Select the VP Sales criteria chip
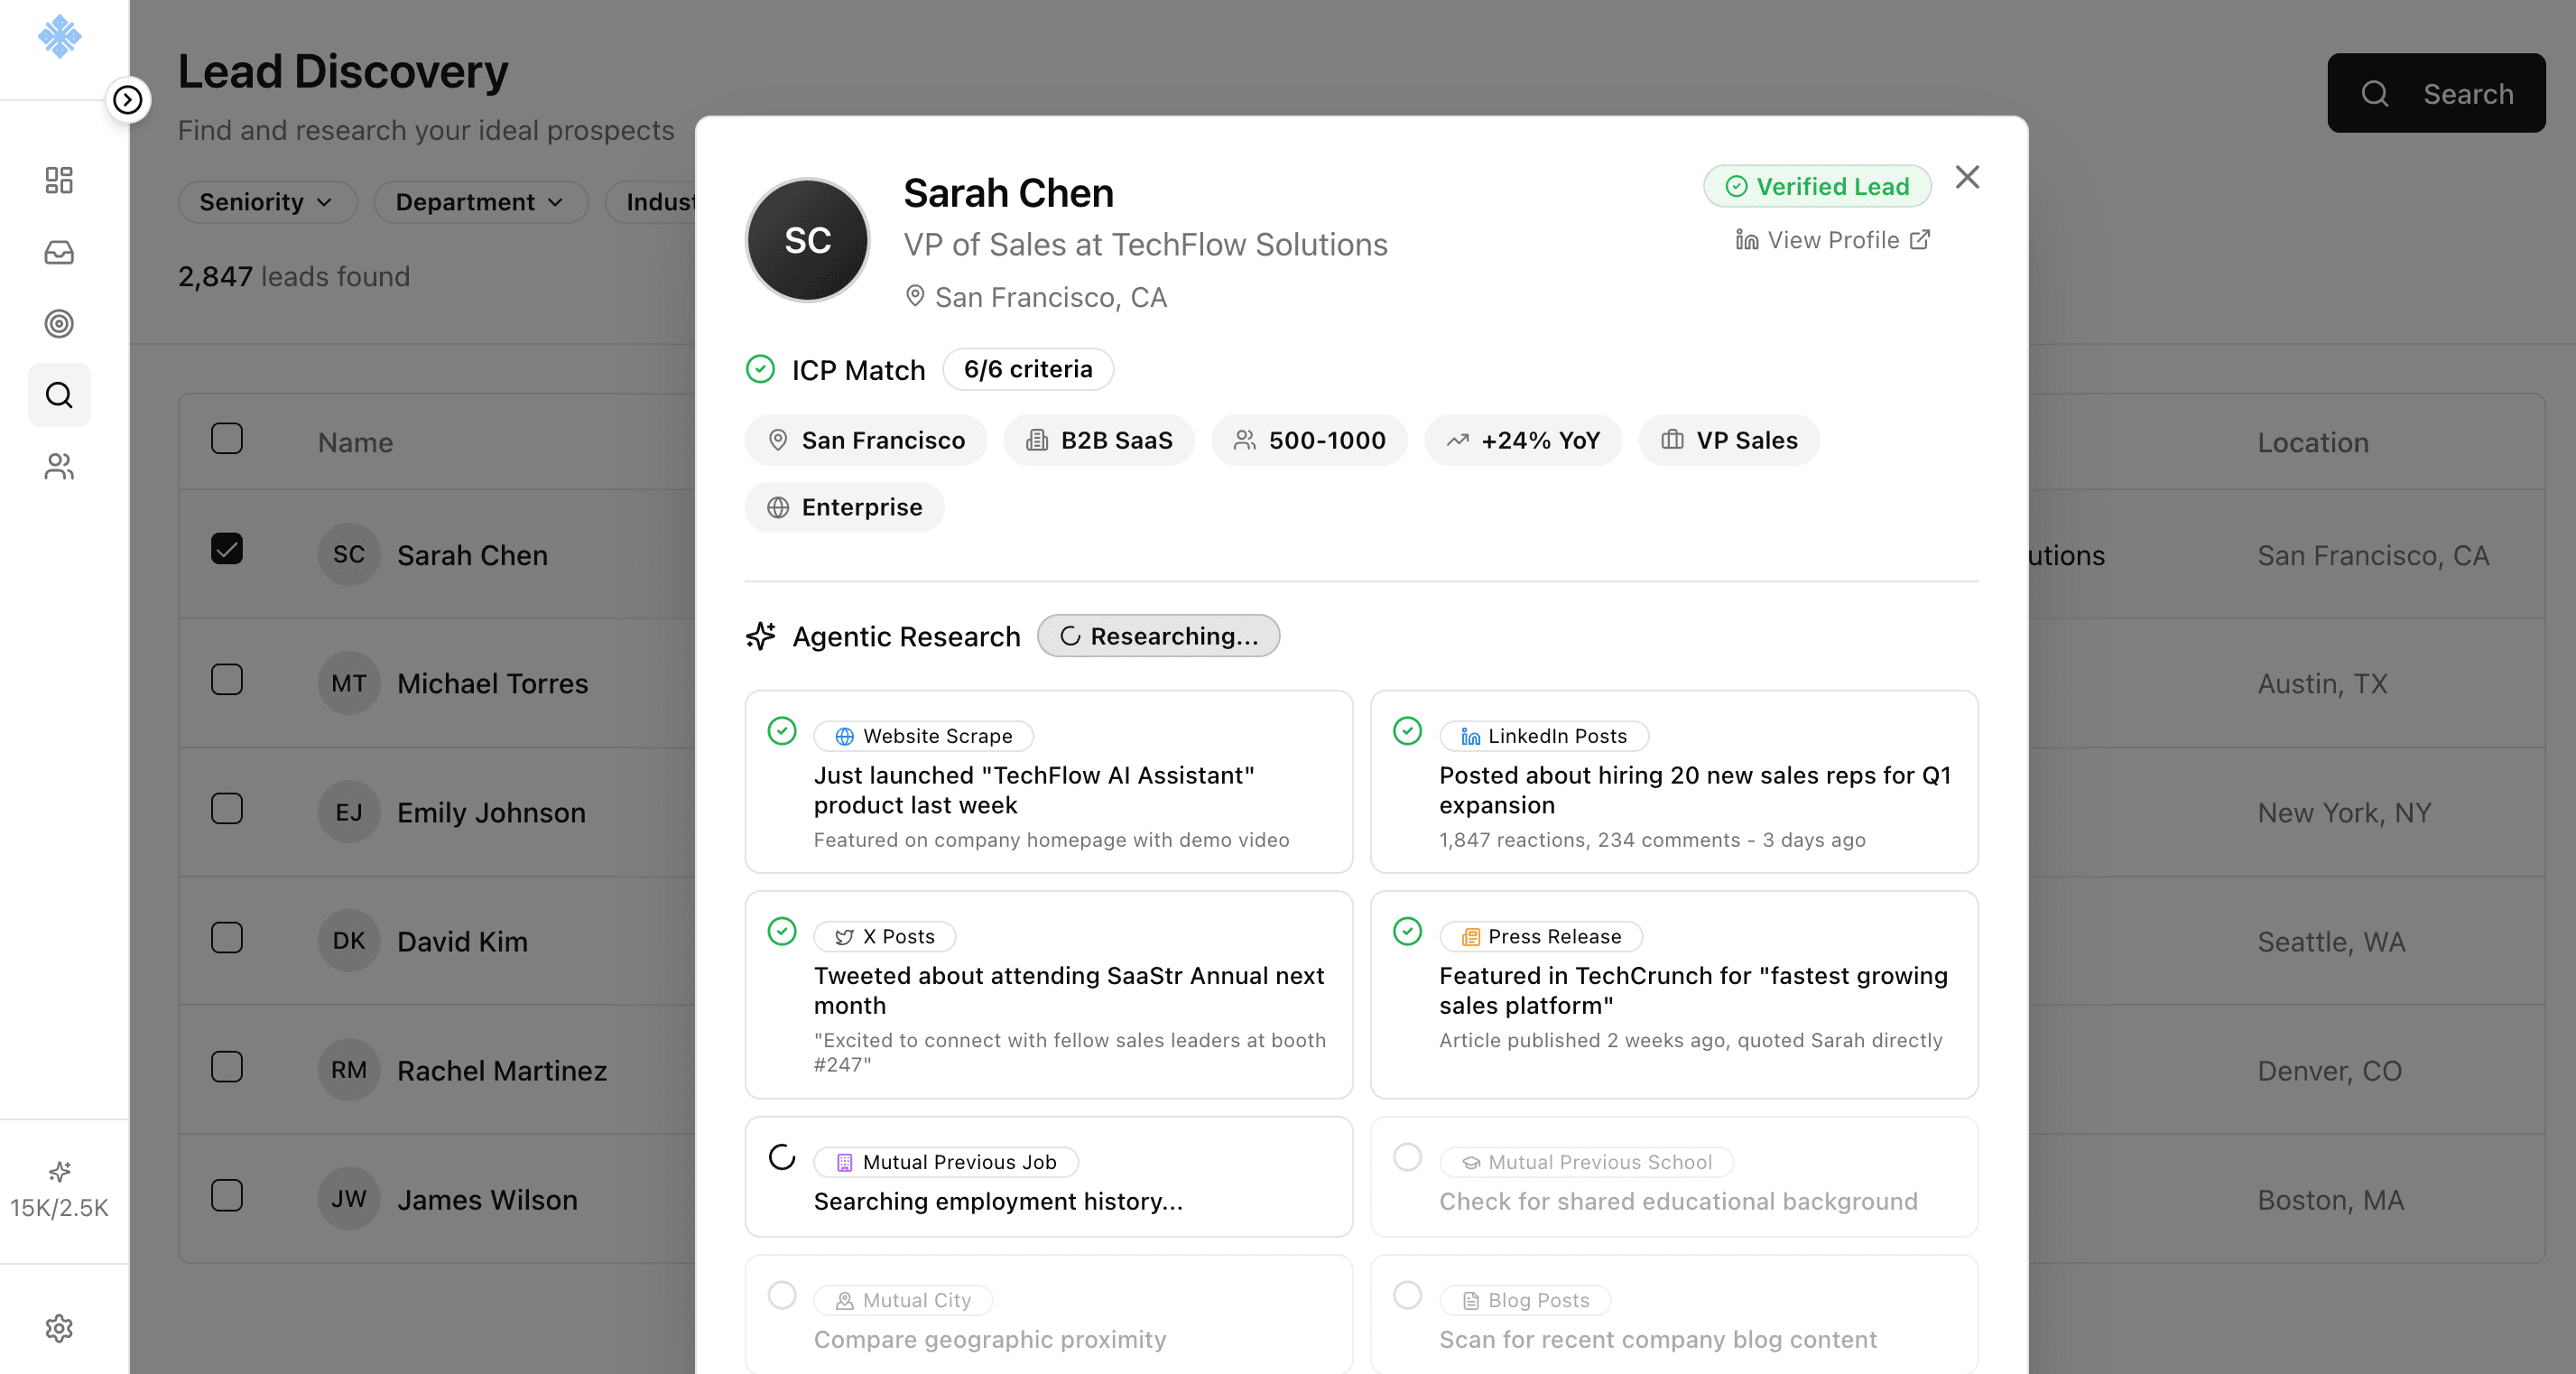2576x1374 pixels. (x=1729, y=440)
